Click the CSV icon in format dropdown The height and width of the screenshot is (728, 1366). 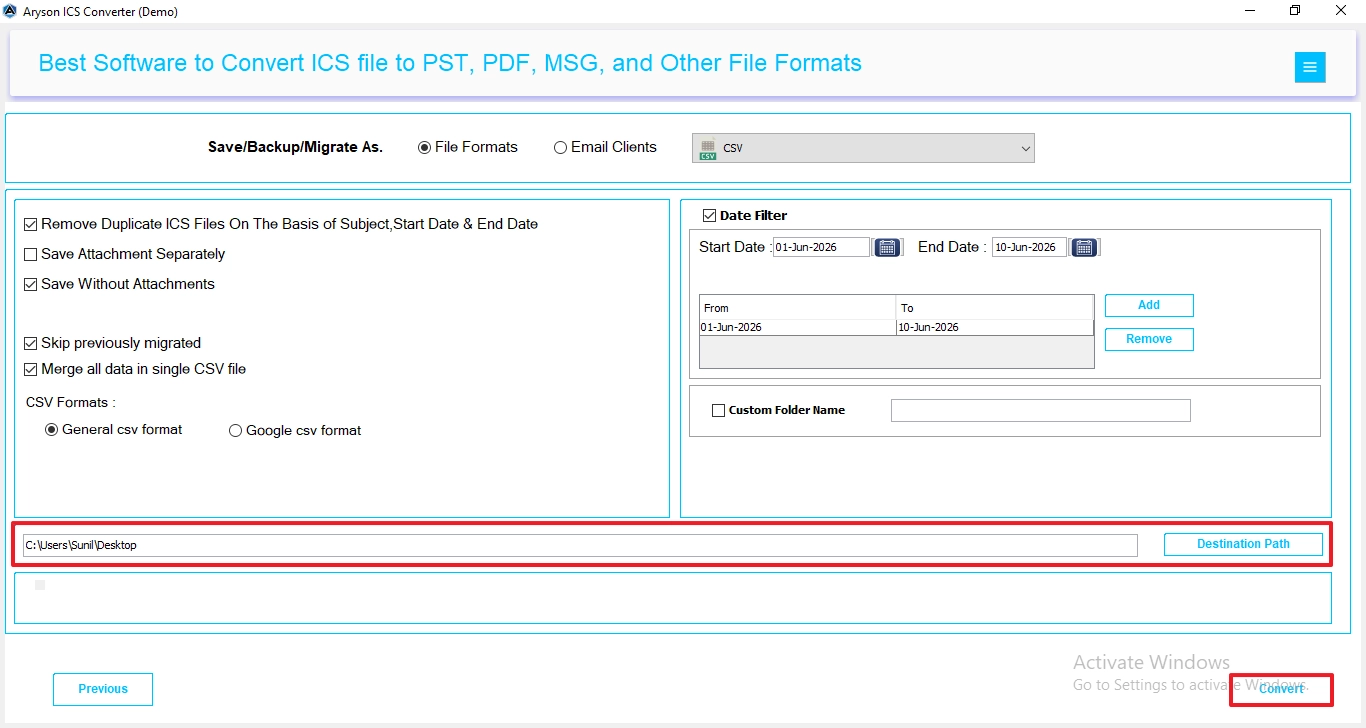pyautogui.click(x=708, y=148)
